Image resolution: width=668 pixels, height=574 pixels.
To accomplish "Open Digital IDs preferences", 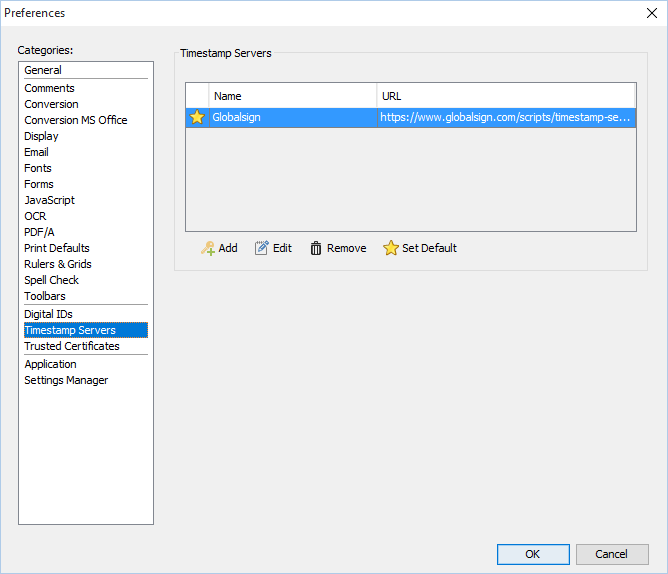I will 48,314.
